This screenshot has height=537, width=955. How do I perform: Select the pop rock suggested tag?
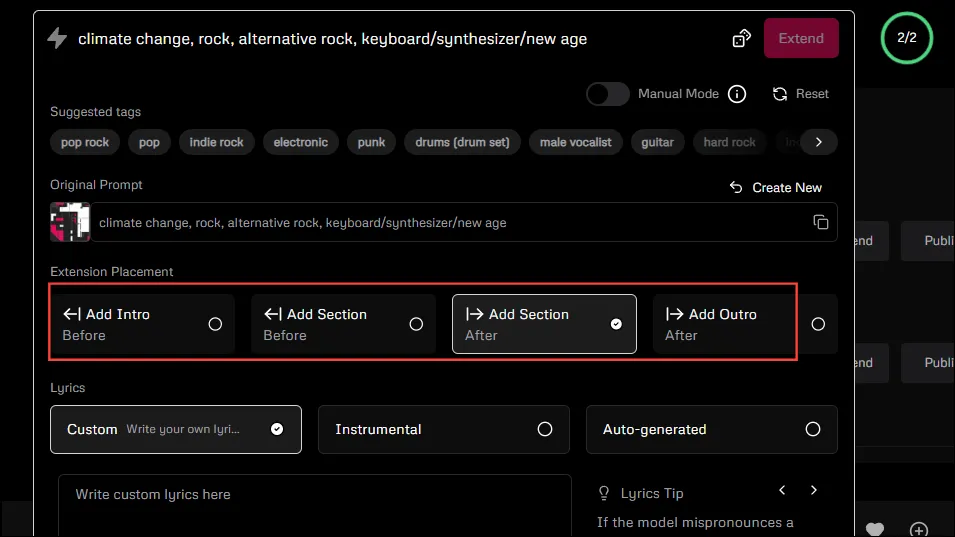coord(85,142)
